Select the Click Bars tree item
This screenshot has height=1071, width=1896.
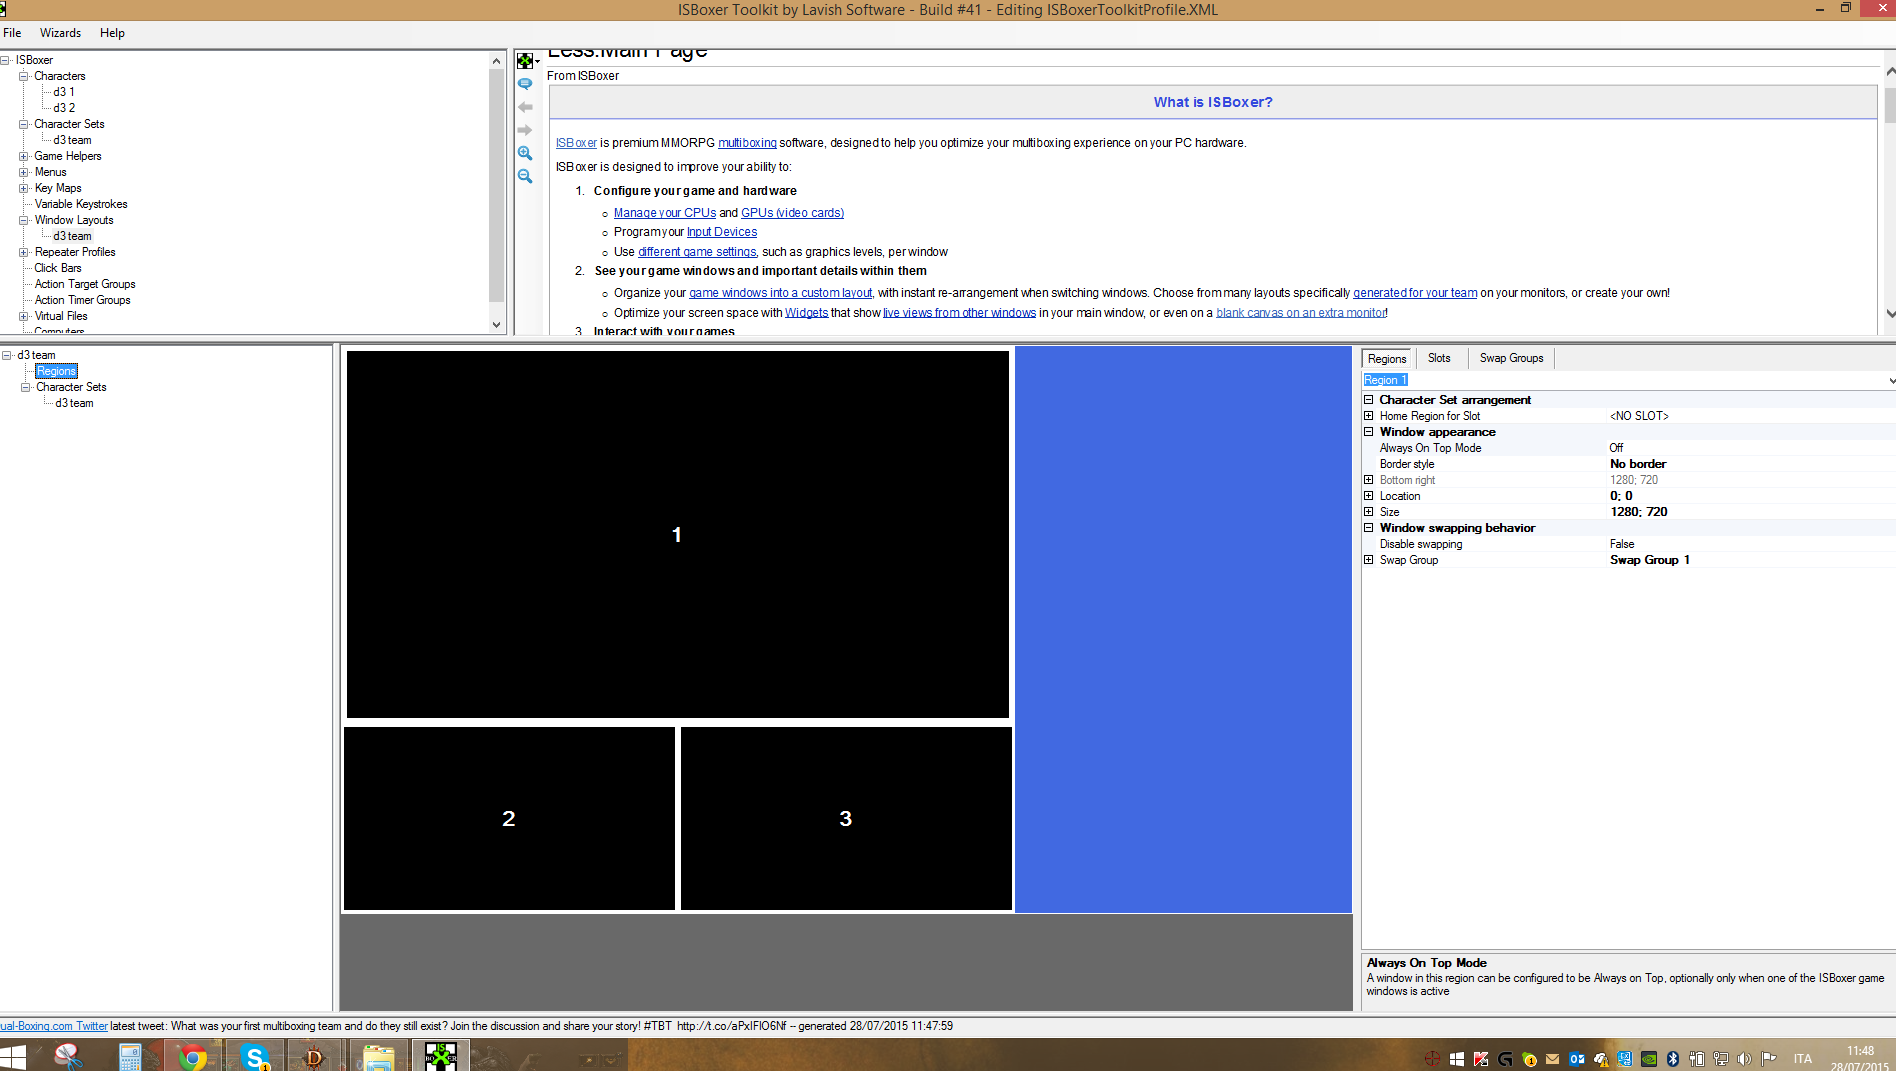click(x=58, y=268)
